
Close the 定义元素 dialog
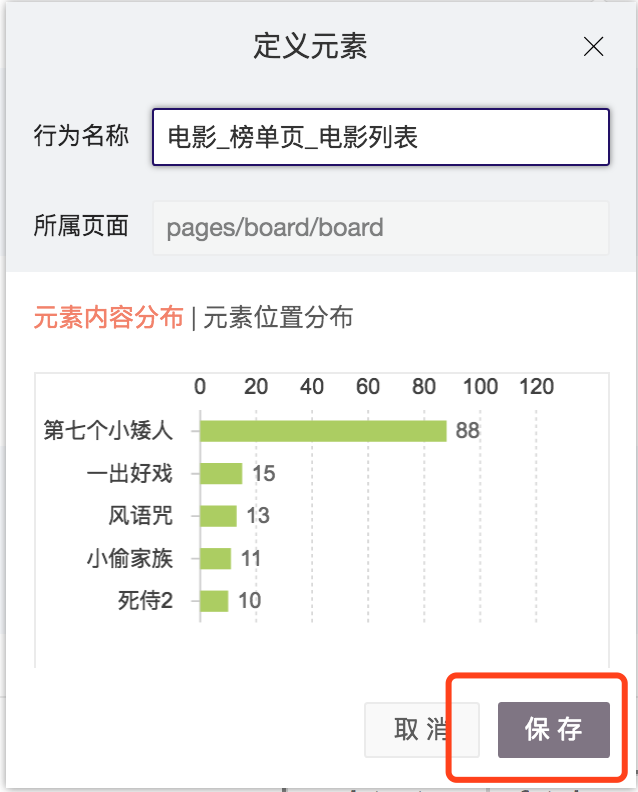pos(594,47)
